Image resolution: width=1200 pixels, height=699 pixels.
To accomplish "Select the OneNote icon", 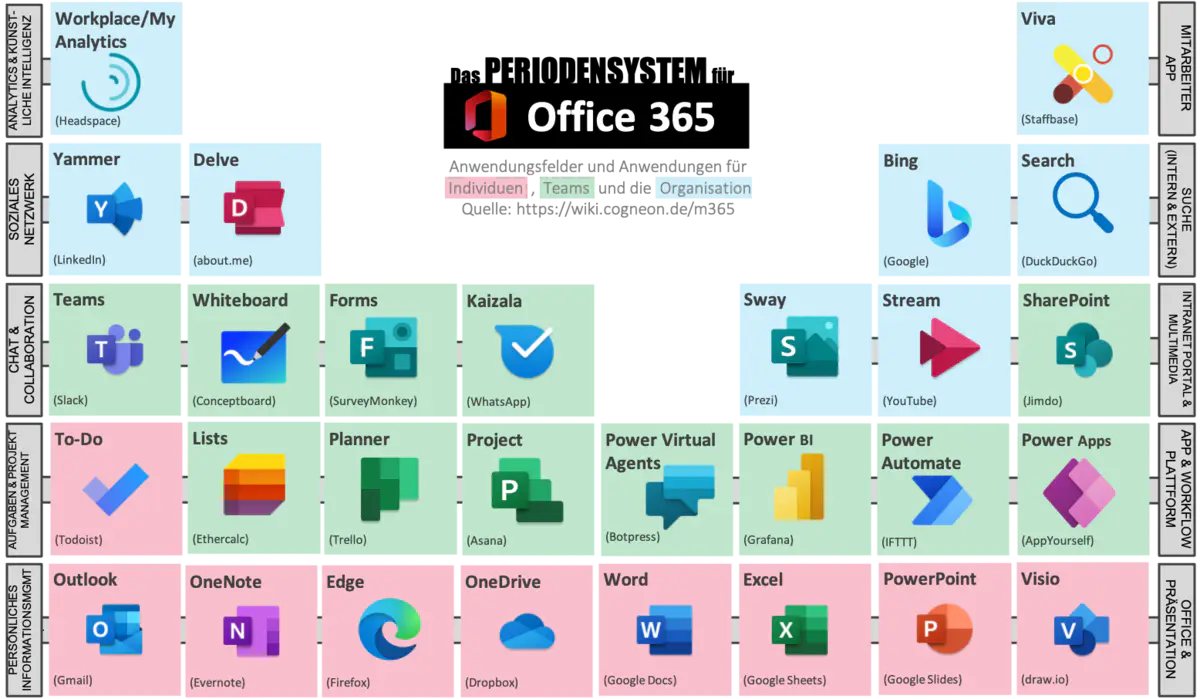I will coord(251,631).
